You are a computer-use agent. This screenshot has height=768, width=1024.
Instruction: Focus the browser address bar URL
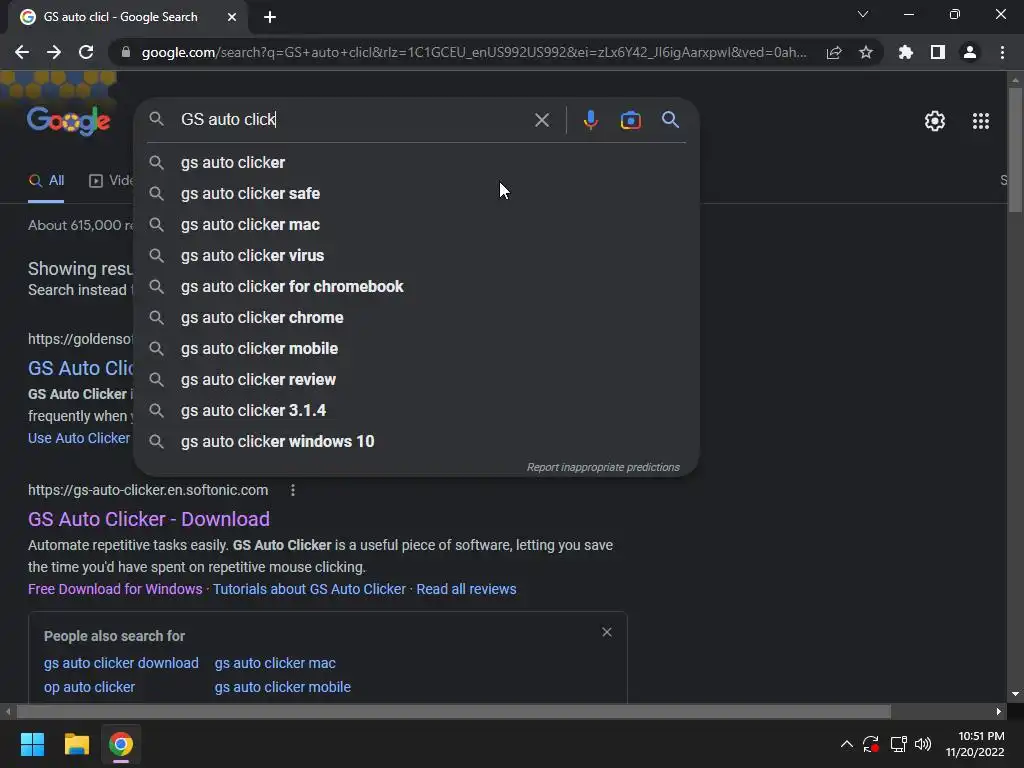tap(473, 52)
